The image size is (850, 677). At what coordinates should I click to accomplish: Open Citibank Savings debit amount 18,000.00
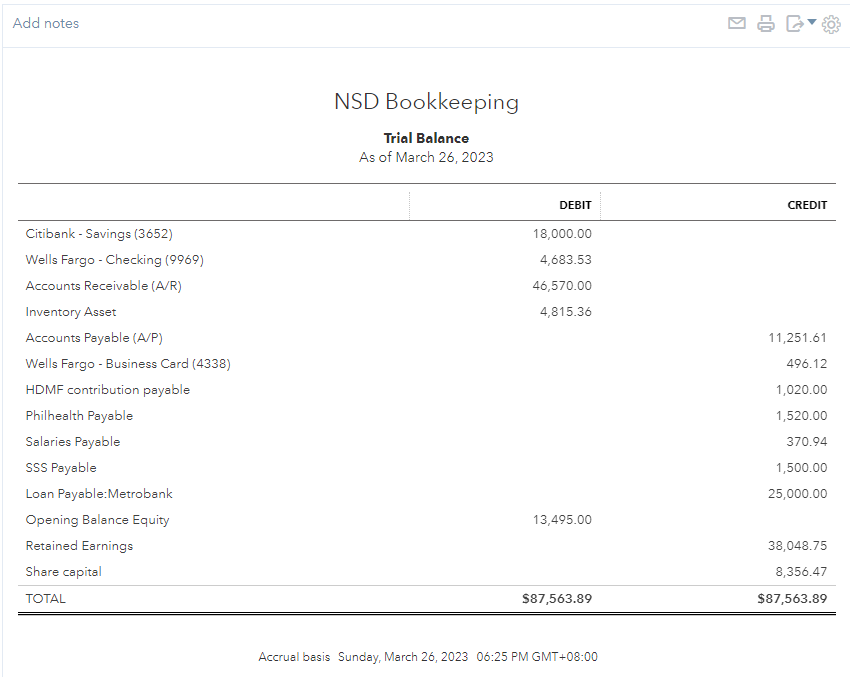(562, 234)
